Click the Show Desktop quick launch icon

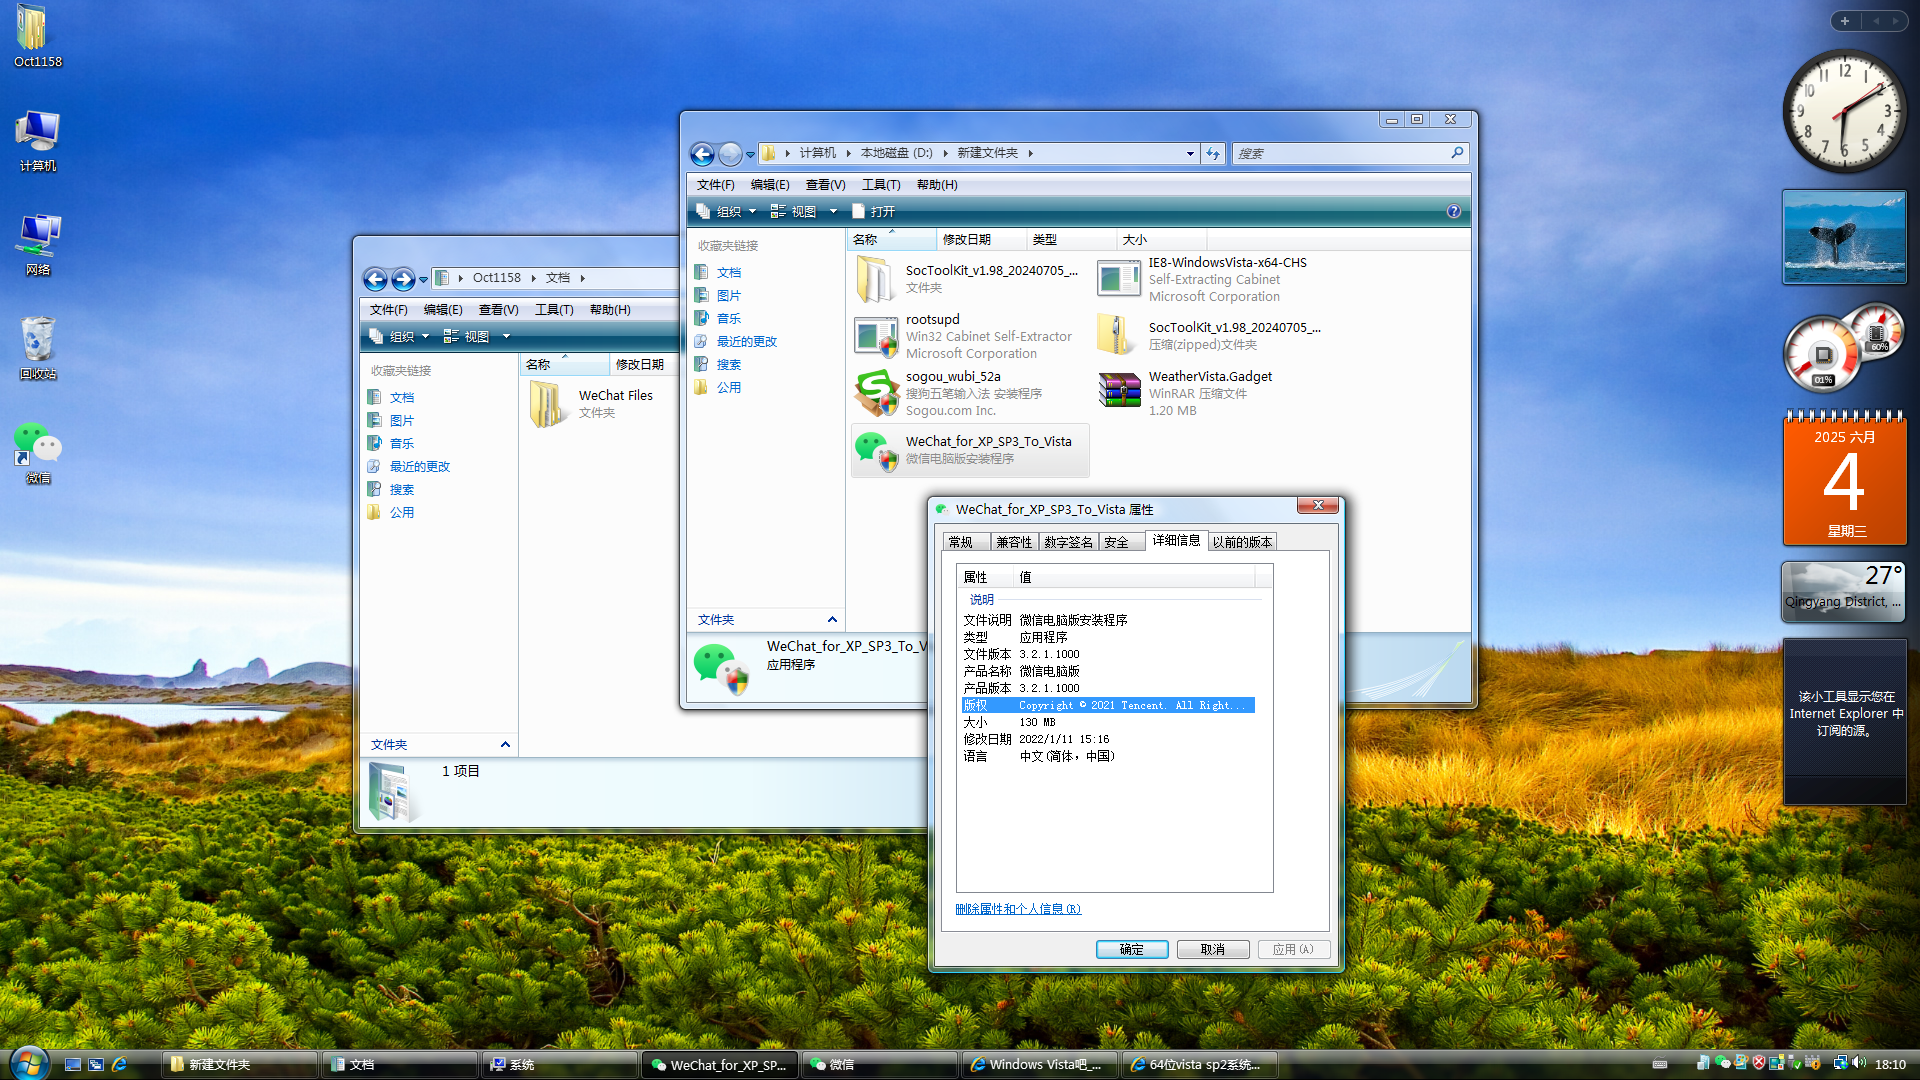73,1064
